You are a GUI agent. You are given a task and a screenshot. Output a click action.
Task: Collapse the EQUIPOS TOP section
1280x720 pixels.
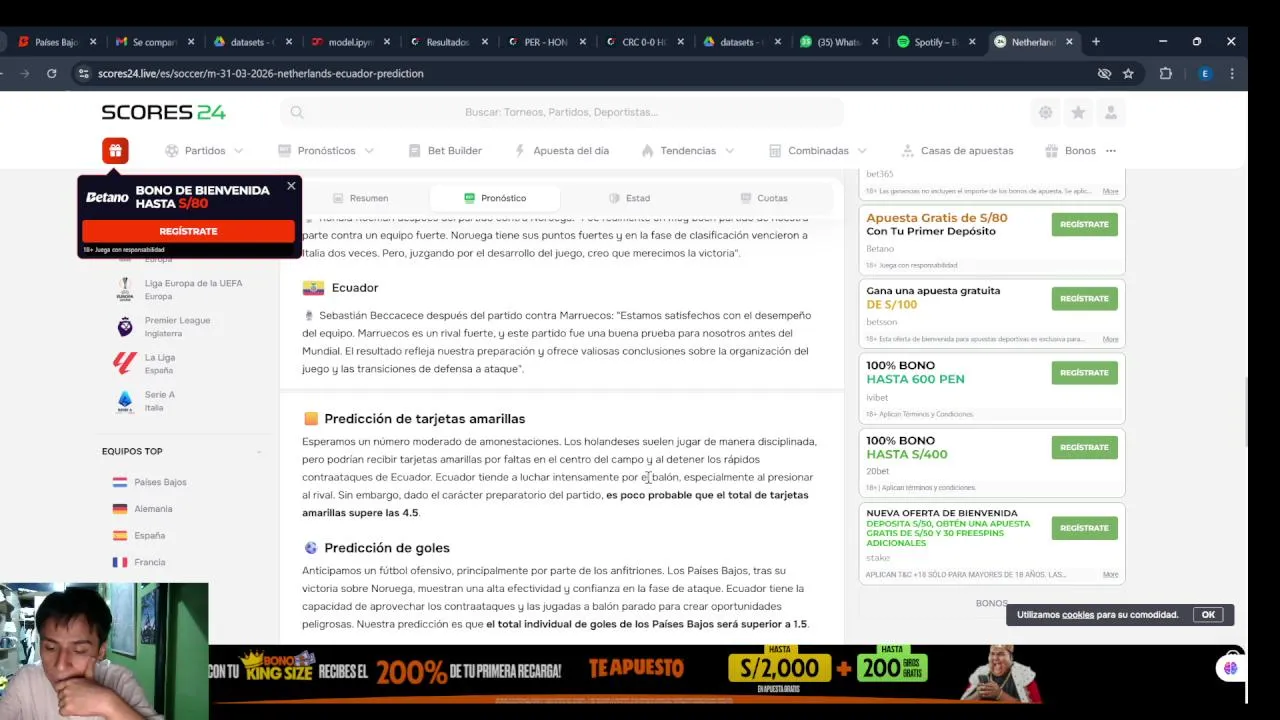[x=260, y=452]
